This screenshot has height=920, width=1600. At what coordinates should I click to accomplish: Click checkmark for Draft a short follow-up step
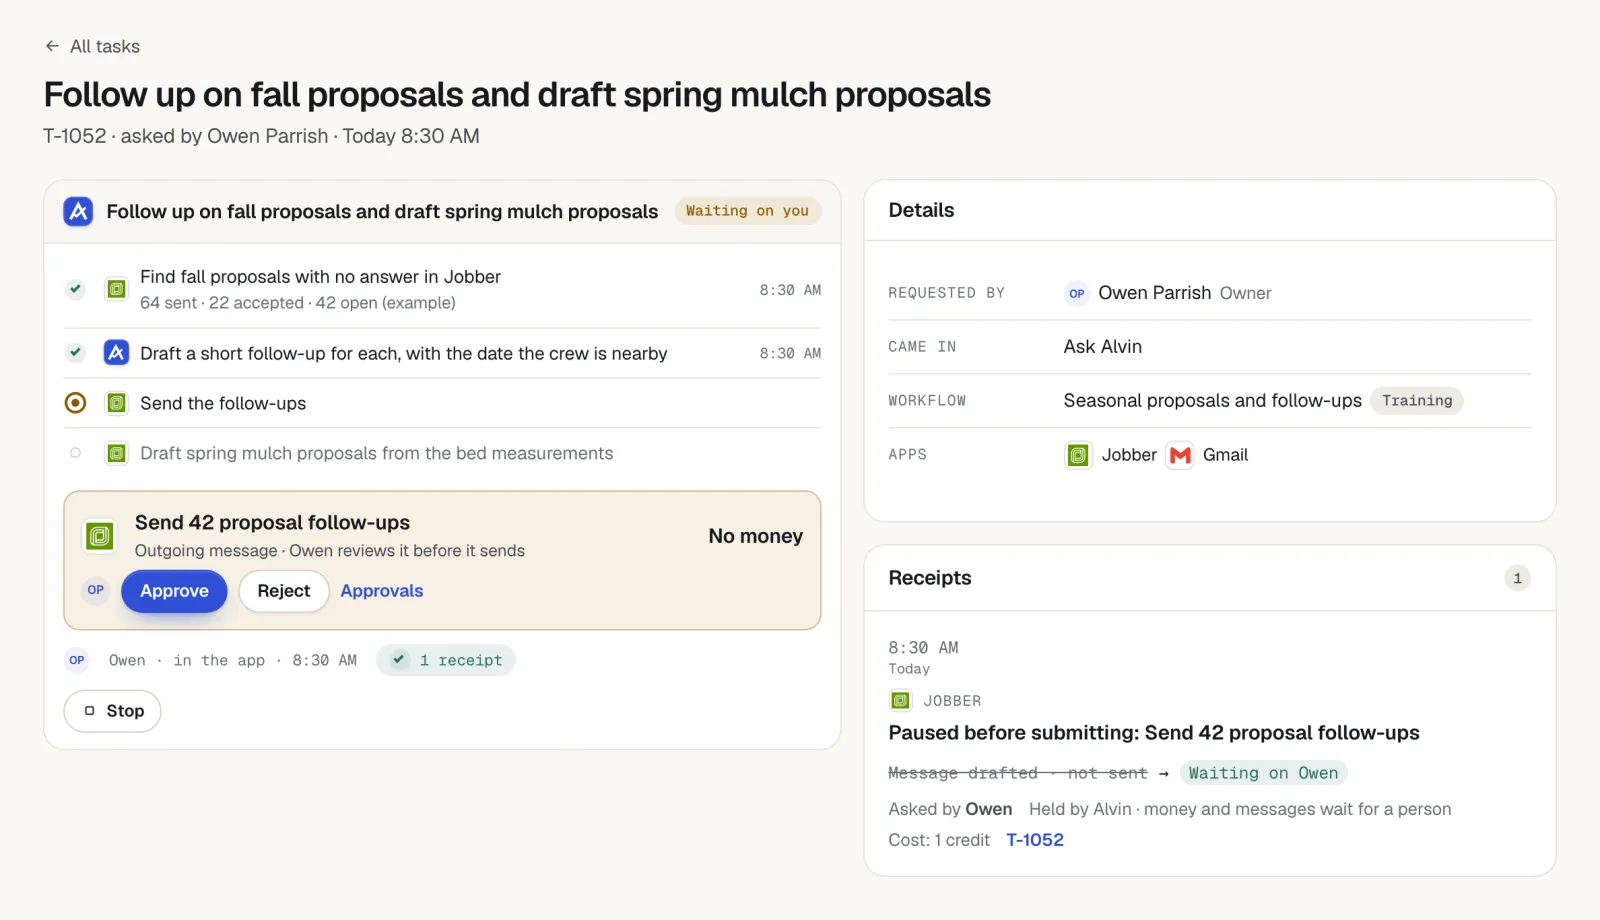[75, 352]
